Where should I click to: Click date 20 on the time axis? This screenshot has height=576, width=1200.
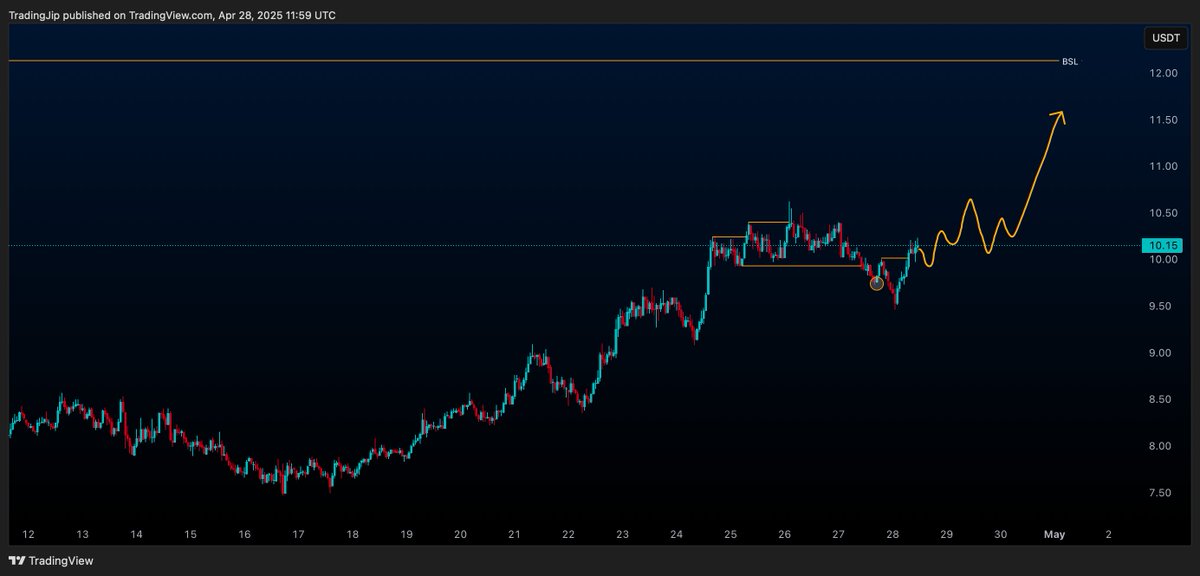tap(460, 535)
